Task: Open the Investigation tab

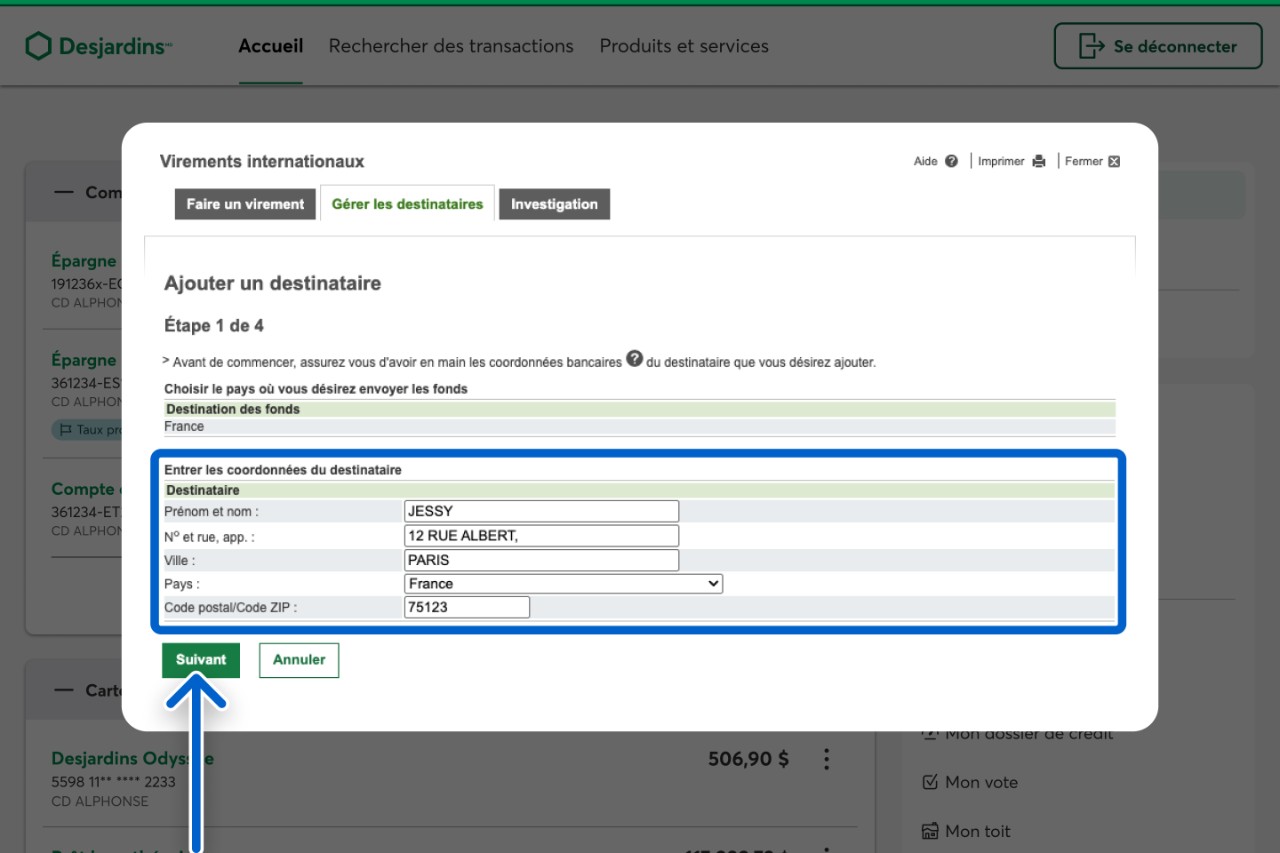Action: point(554,204)
